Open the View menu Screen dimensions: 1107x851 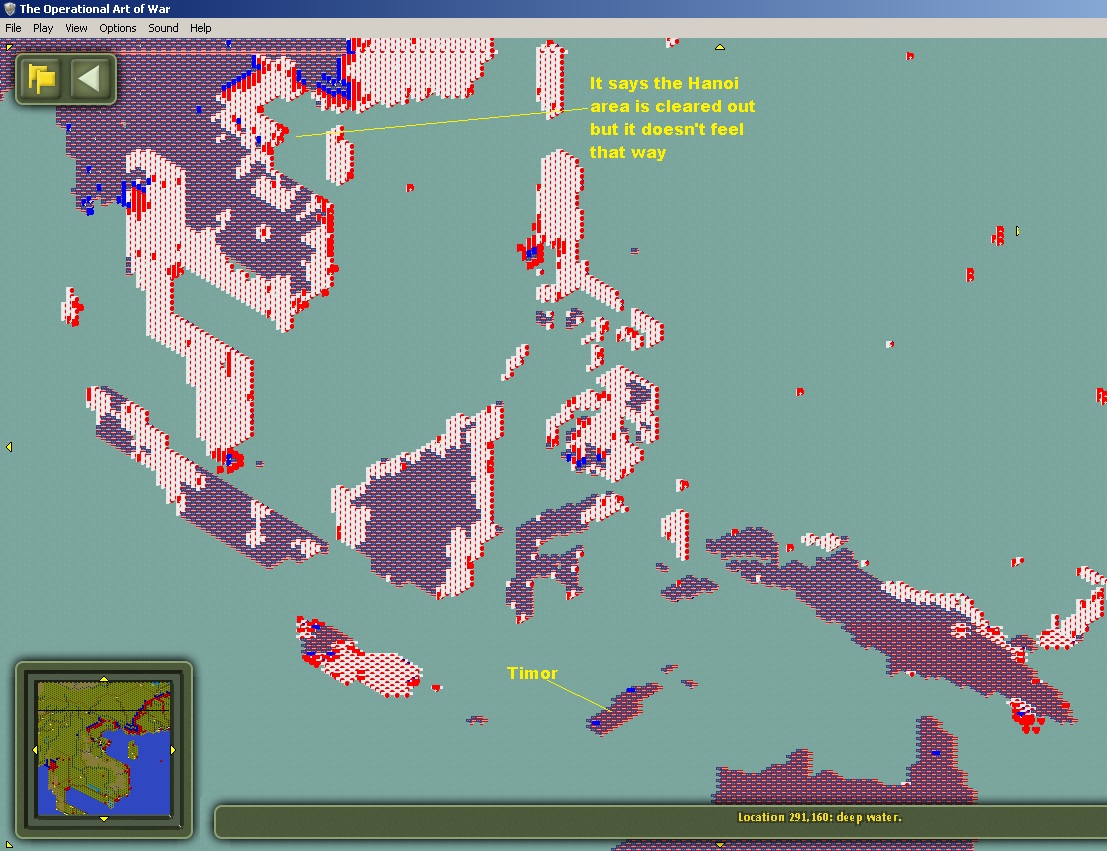coord(76,28)
